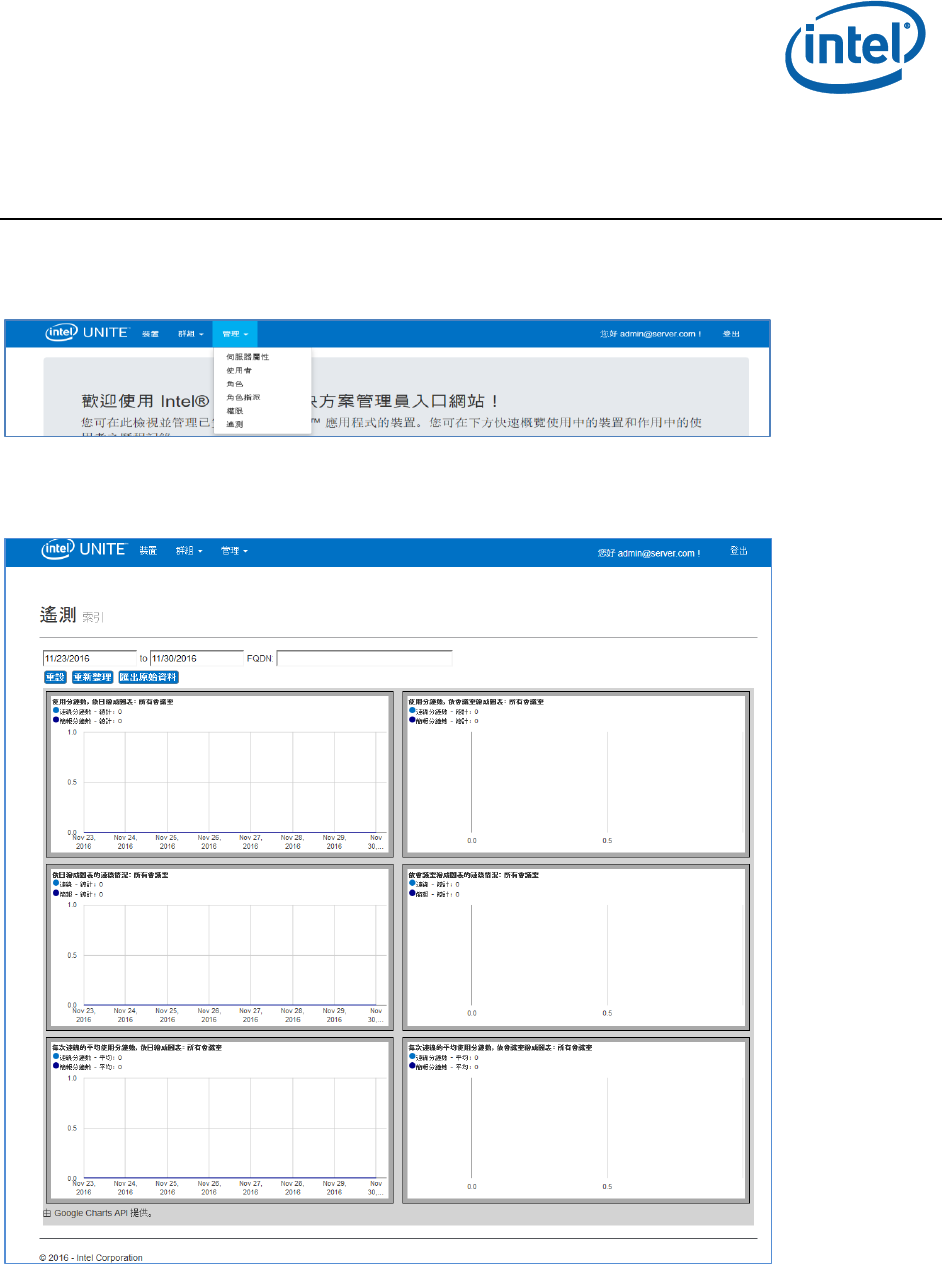Click 登出 on the 遙測 page navbar
942x1264 pixels.
pyautogui.click(x=739, y=551)
